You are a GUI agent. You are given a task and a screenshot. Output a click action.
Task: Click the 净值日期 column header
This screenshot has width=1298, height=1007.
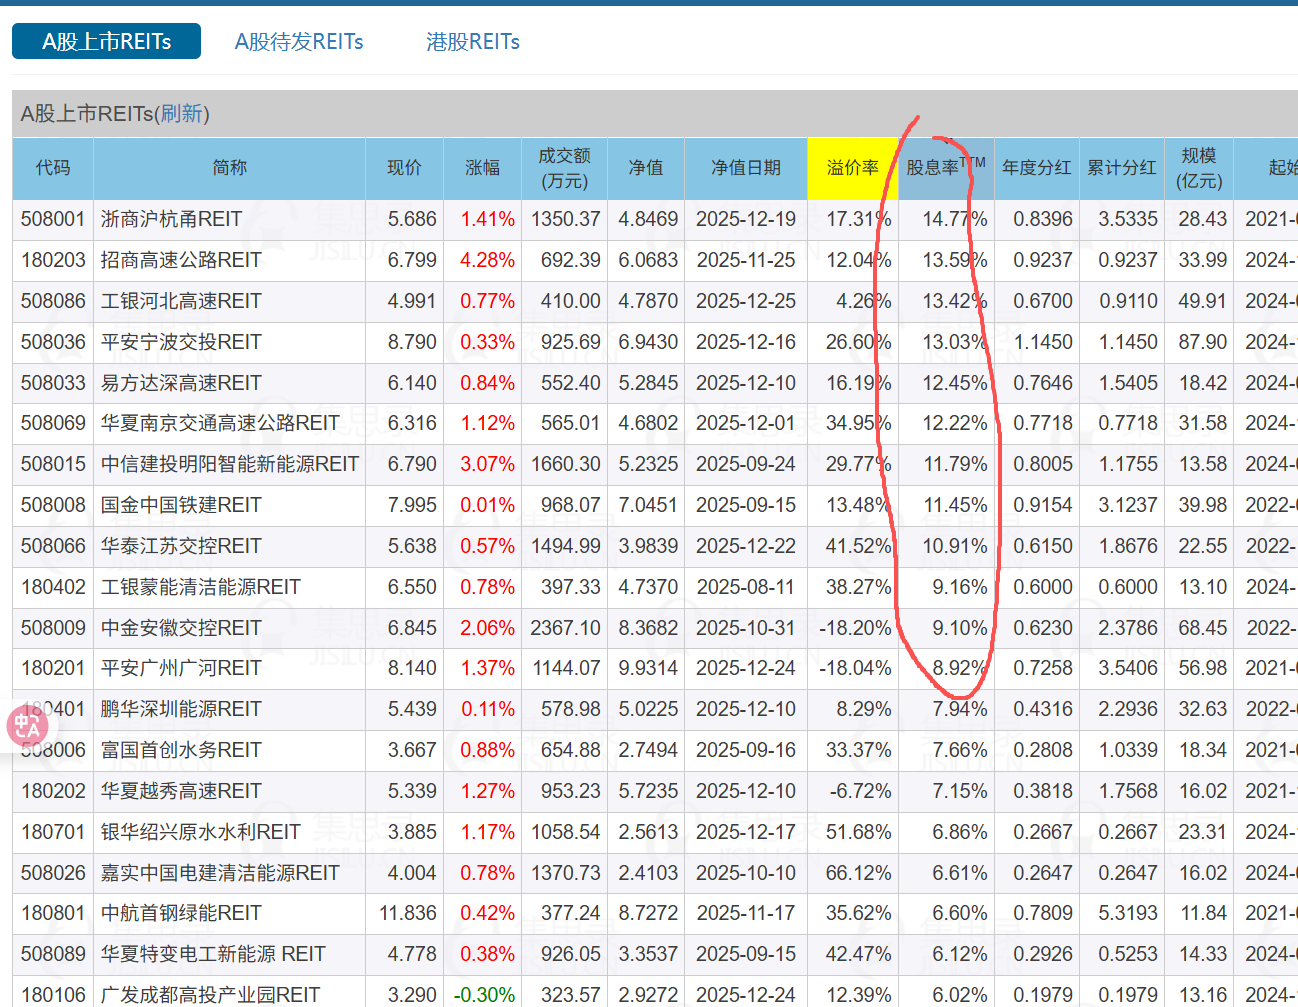[x=745, y=168]
